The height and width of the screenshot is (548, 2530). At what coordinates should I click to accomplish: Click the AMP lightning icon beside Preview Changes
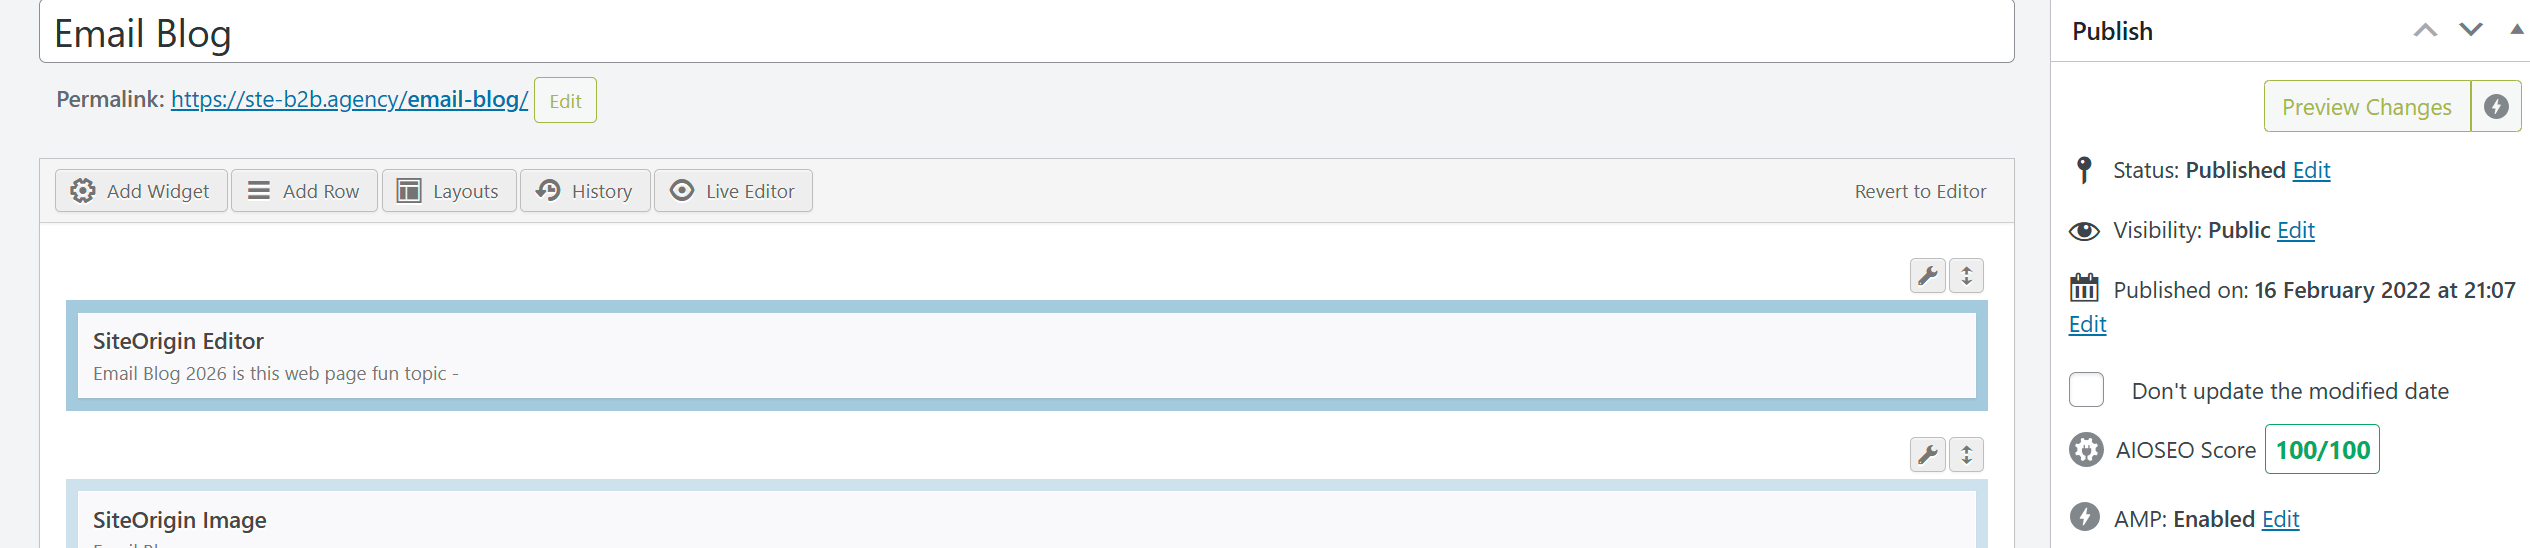coord(2496,106)
